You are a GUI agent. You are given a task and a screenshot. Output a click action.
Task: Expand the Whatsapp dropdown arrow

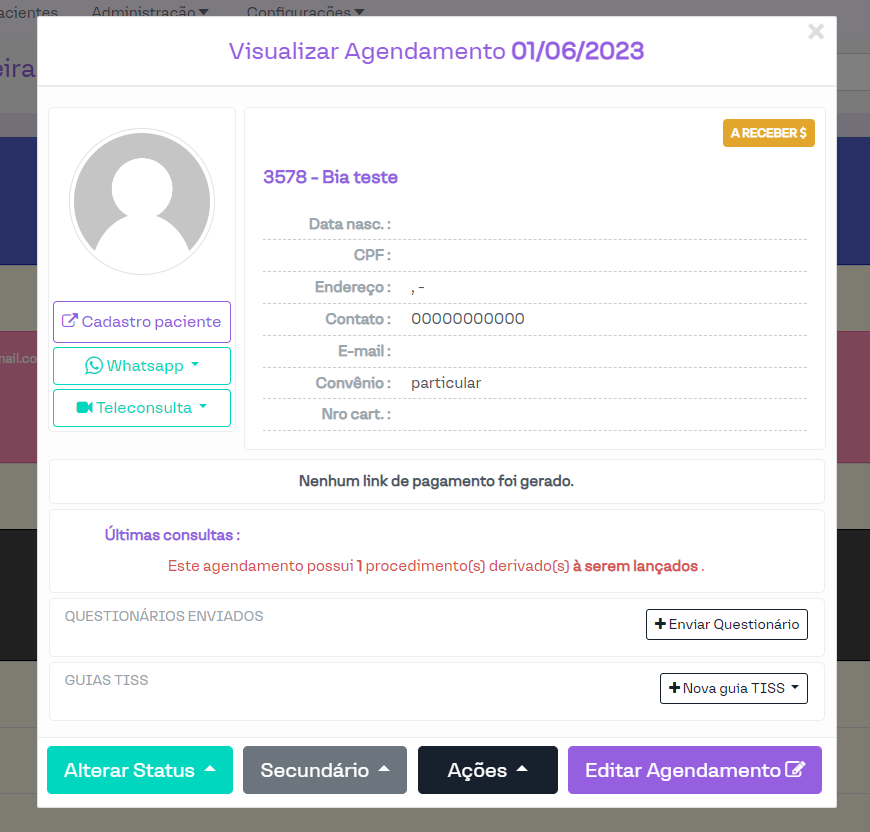click(195, 365)
